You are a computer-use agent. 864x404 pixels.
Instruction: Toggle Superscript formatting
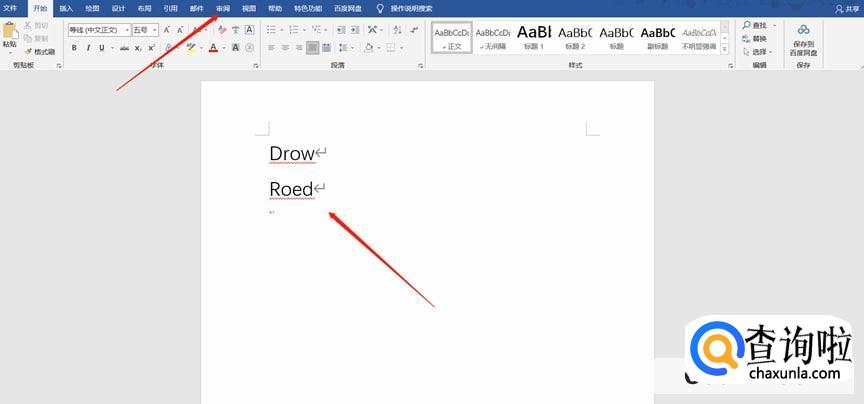tap(152, 48)
